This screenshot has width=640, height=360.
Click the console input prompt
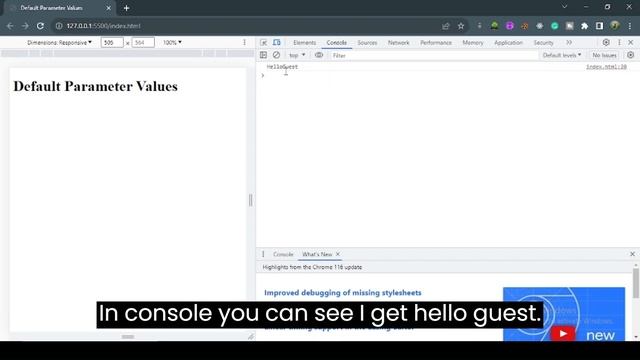[x=448, y=76]
